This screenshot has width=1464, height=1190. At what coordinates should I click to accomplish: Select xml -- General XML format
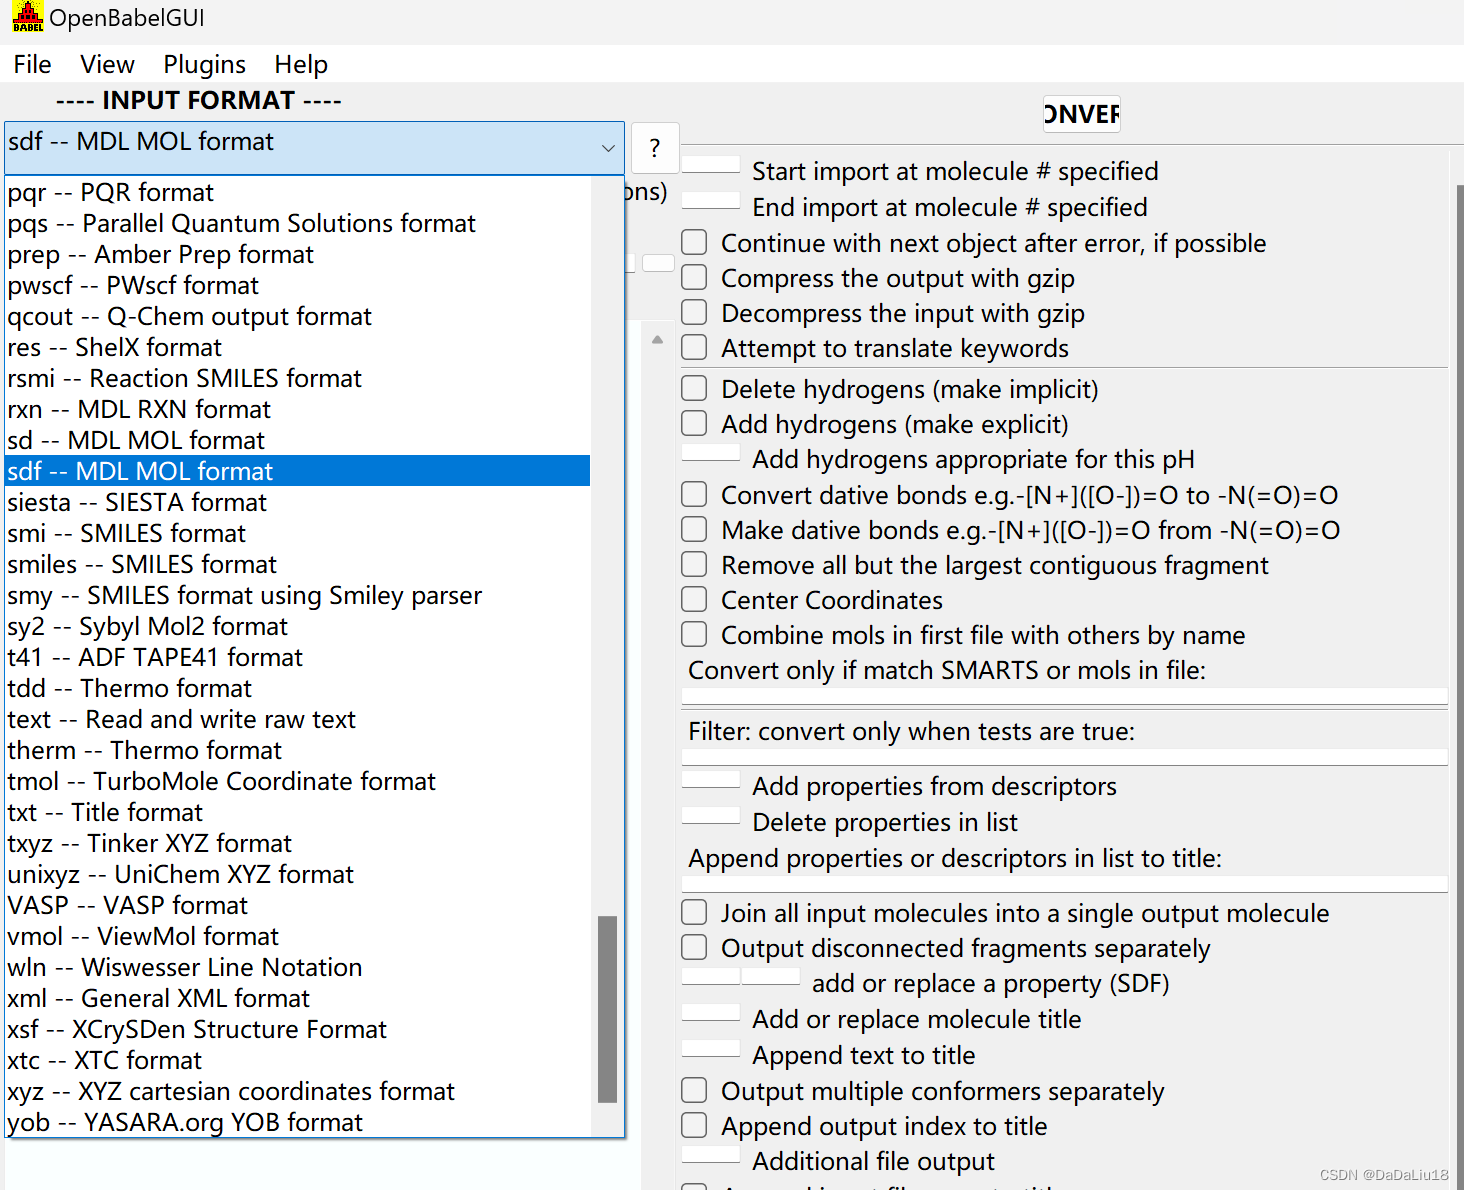click(x=297, y=998)
